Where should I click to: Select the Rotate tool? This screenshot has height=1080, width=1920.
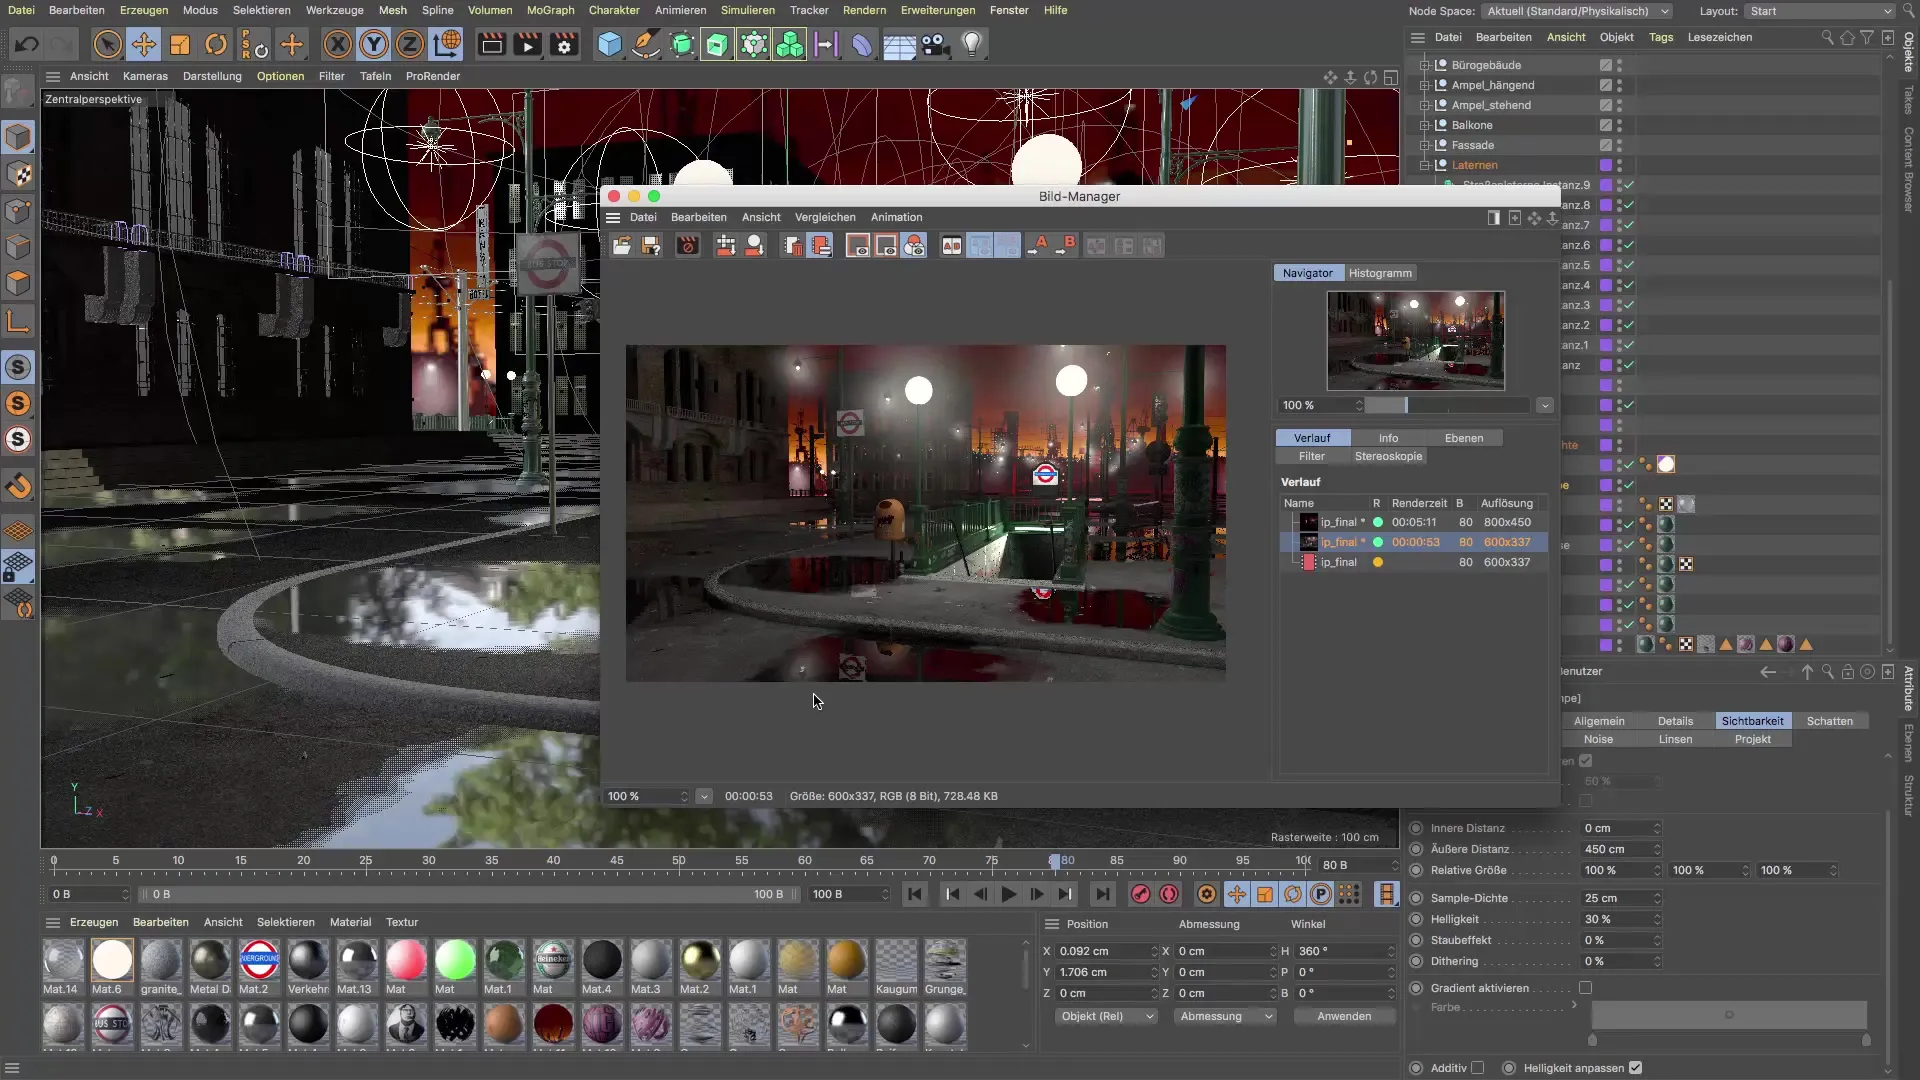(216, 44)
